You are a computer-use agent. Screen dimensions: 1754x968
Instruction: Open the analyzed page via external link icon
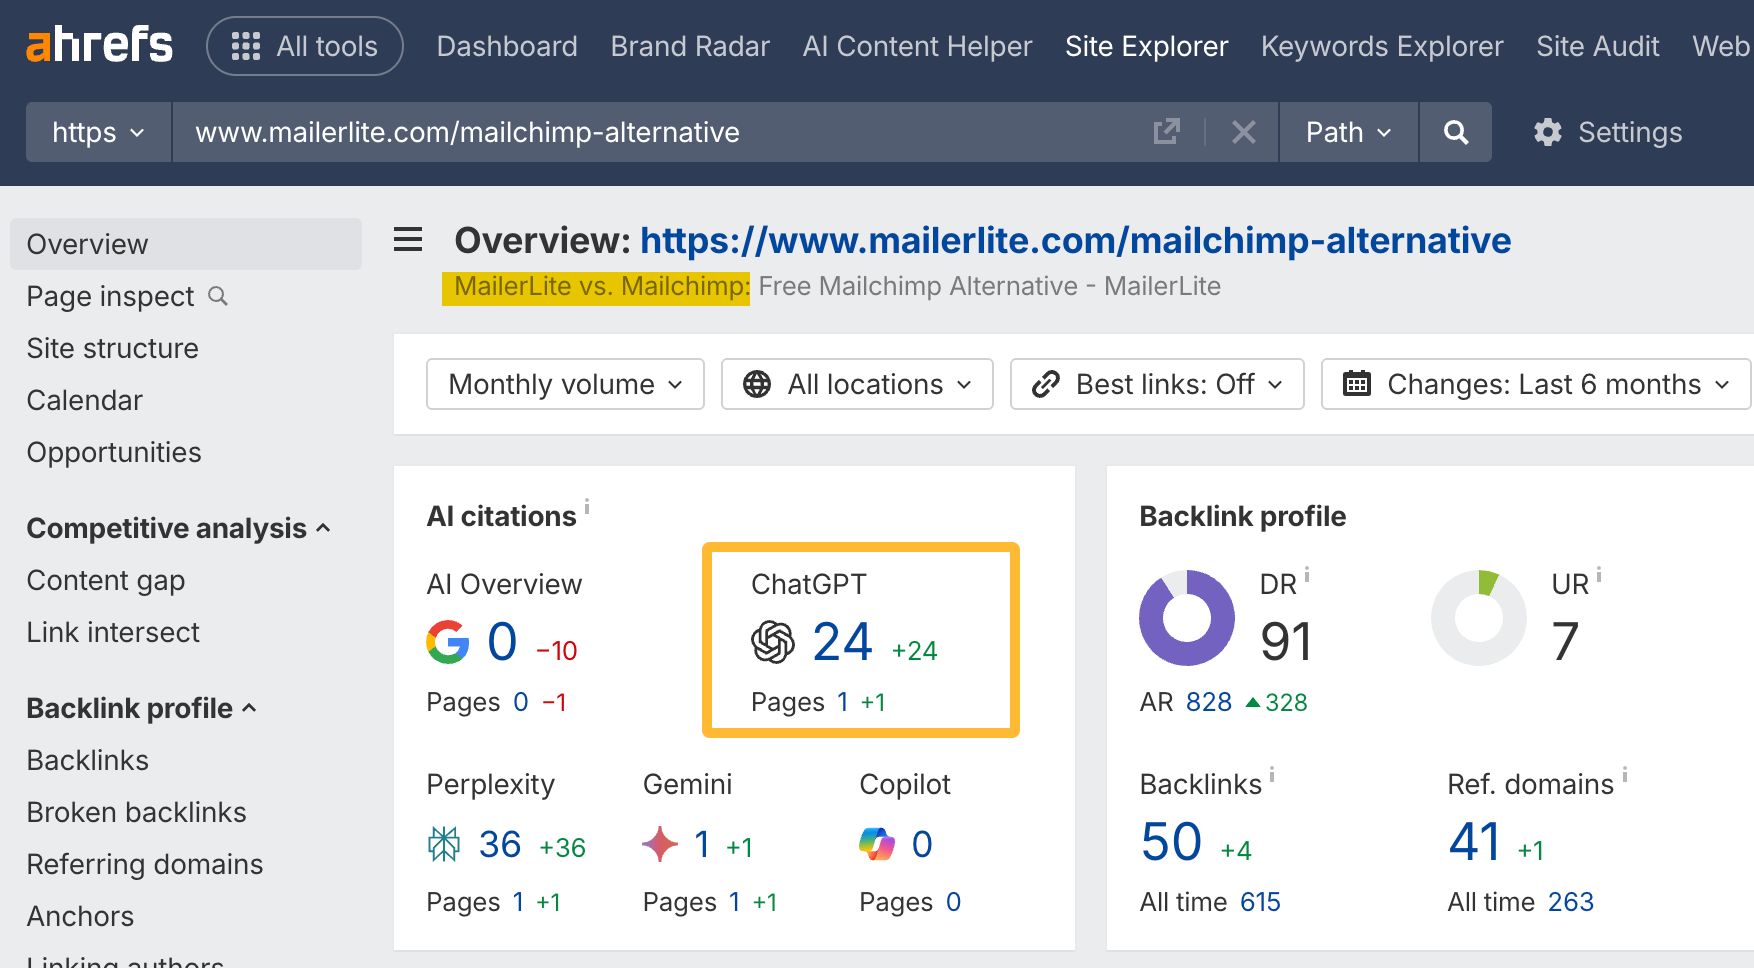1166,131
